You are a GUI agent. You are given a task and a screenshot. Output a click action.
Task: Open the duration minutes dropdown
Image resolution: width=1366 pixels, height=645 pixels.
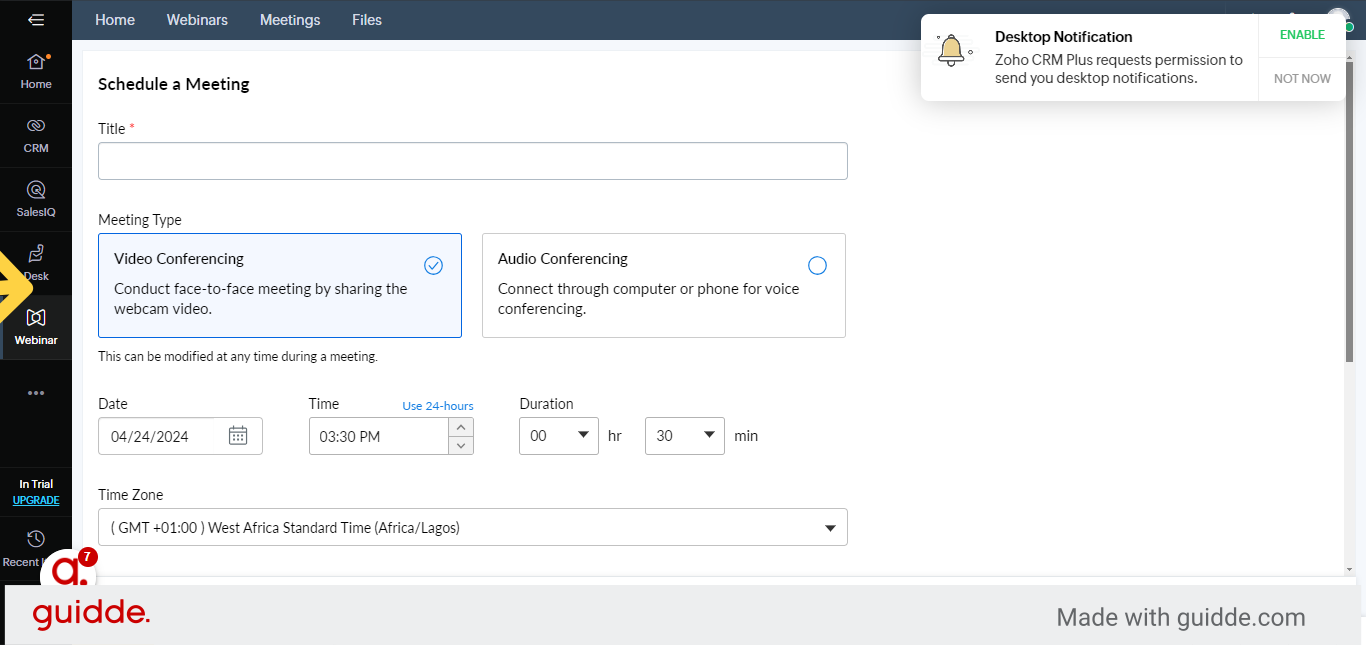coord(685,436)
